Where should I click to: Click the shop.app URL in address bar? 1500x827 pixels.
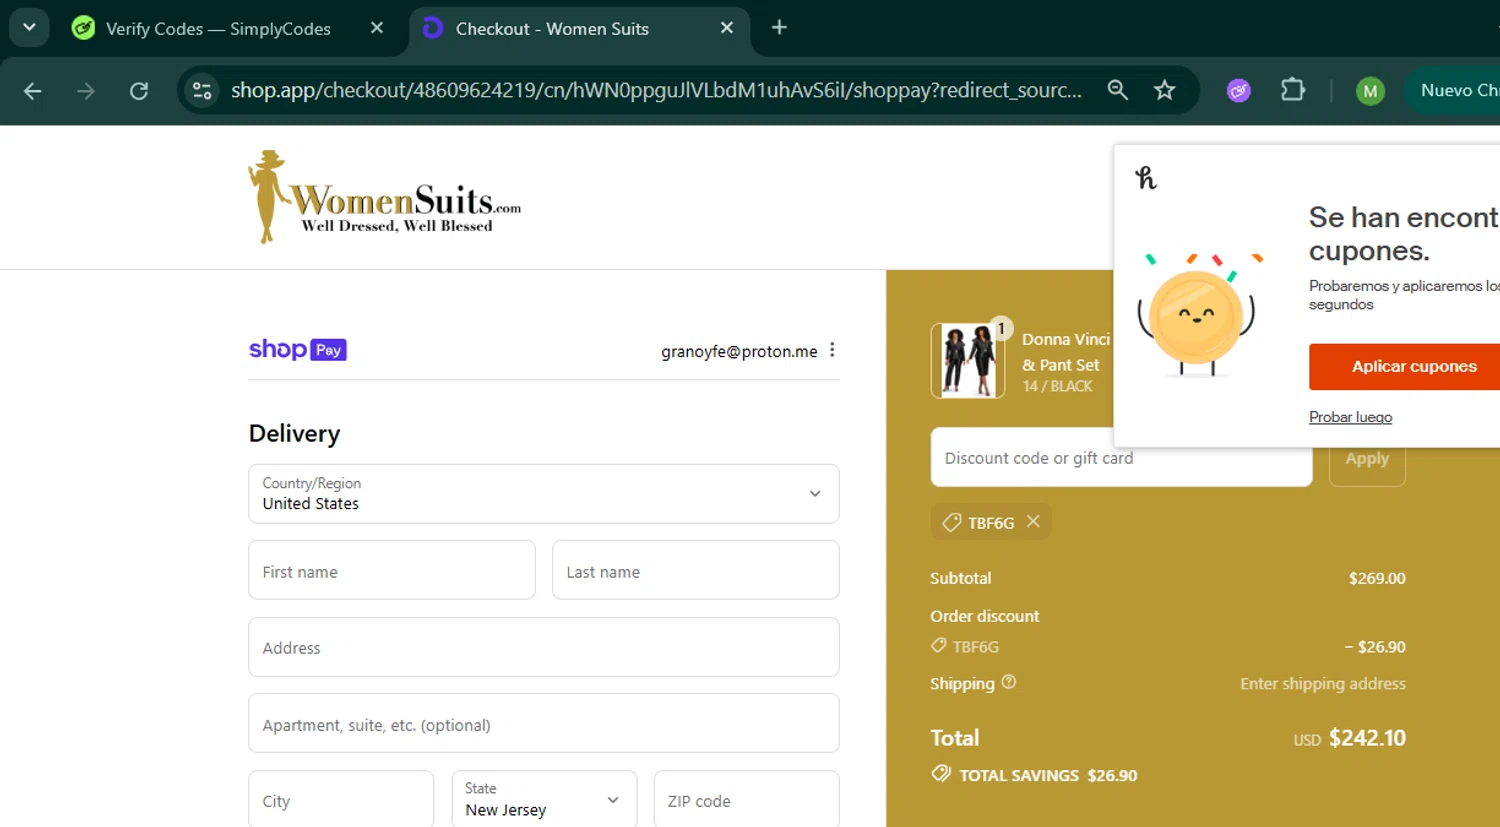click(x=656, y=90)
